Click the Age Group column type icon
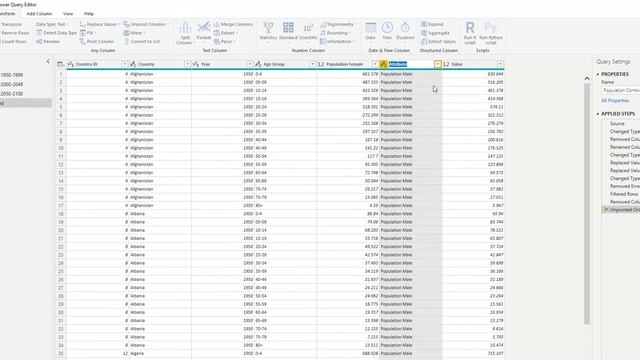 pyautogui.click(x=258, y=64)
